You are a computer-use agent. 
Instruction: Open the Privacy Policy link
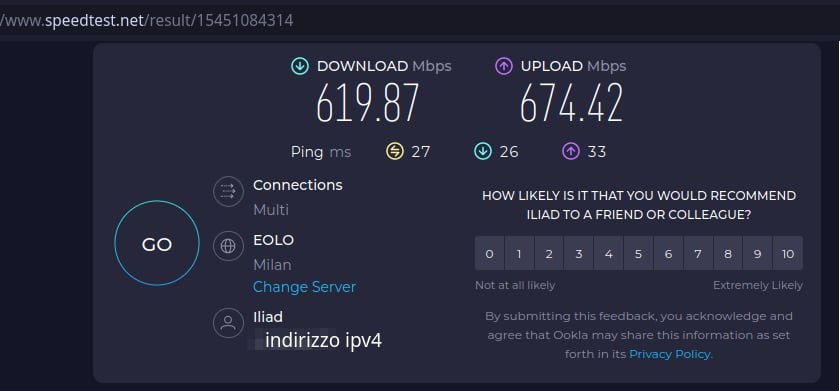(671, 354)
